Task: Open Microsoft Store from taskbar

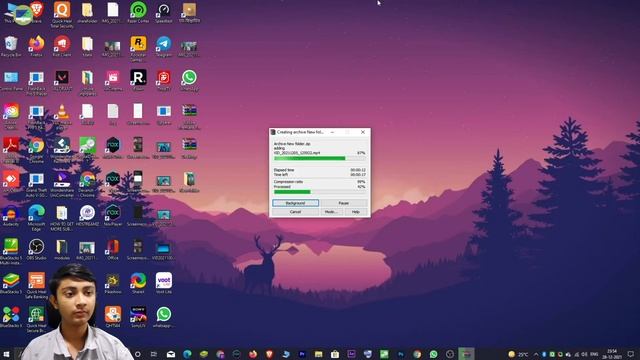Action: [335, 354]
